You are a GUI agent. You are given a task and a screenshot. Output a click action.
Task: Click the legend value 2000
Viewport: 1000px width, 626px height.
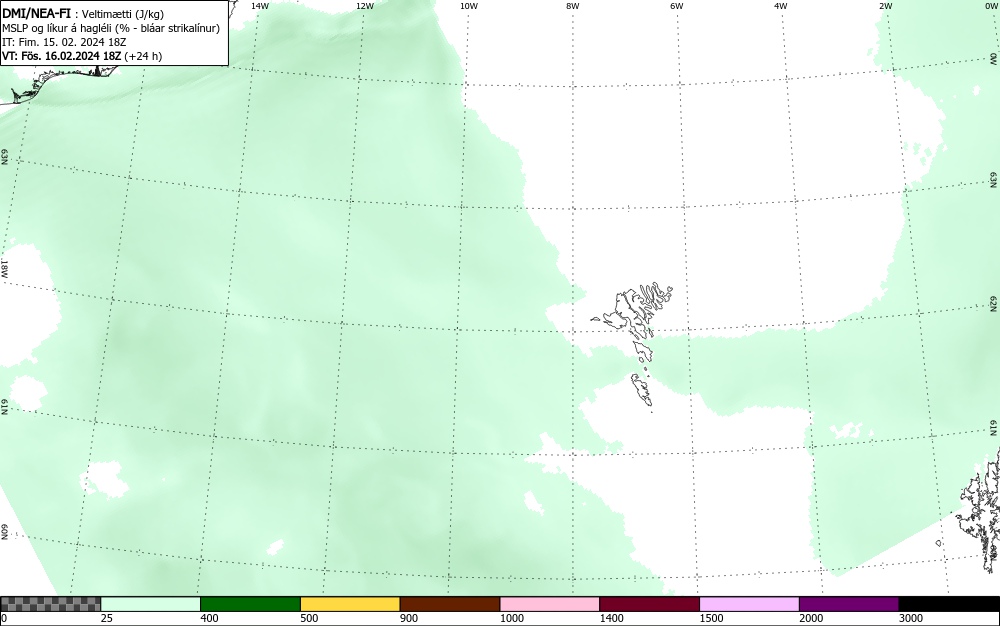point(811,618)
